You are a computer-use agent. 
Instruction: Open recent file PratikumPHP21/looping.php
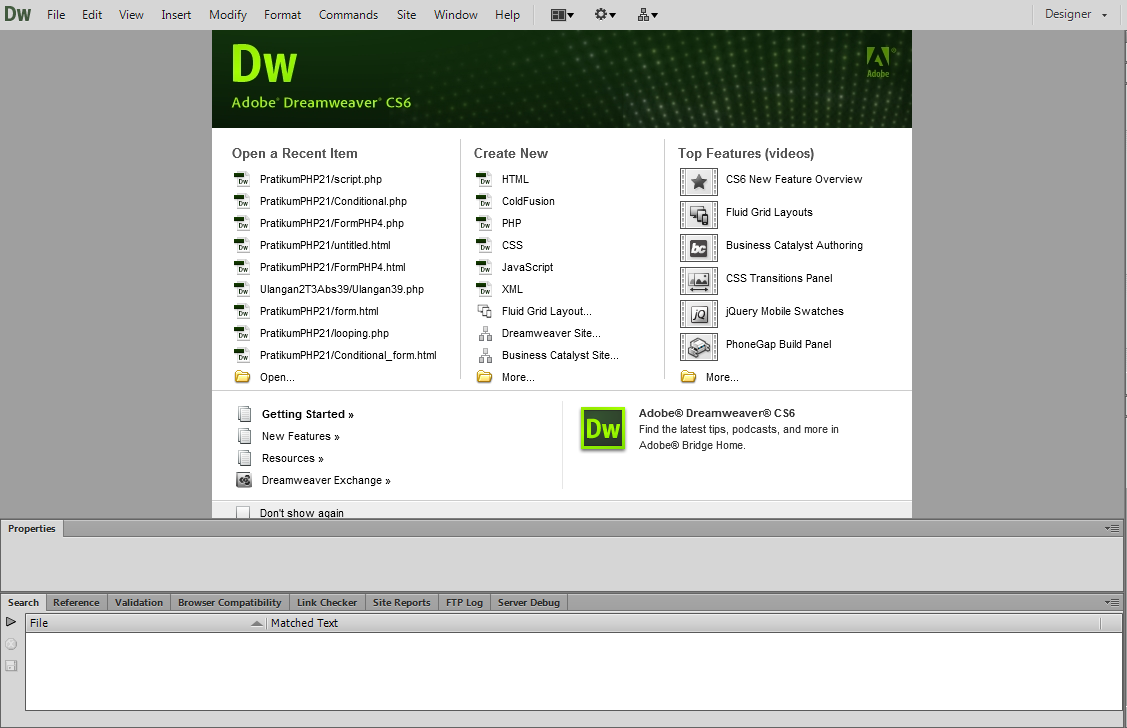coord(324,333)
